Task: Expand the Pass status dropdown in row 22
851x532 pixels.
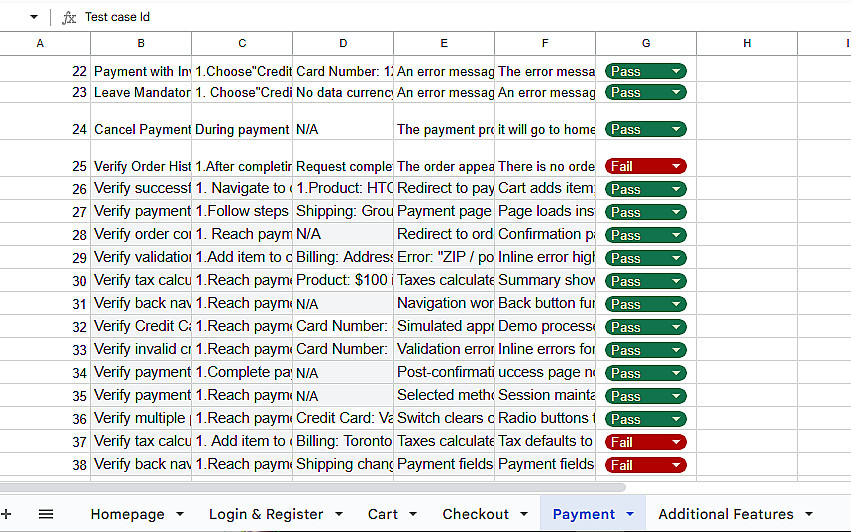Action: tap(677, 71)
